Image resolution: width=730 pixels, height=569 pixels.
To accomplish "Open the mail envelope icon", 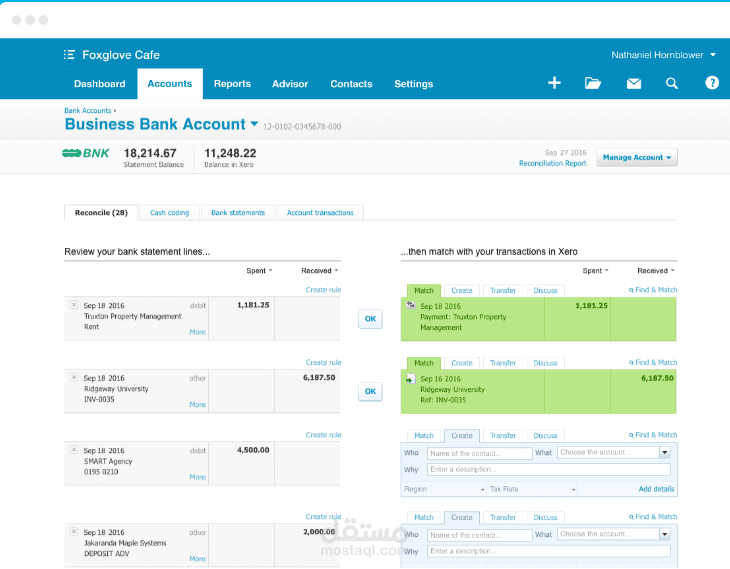I will [x=634, y=84].
